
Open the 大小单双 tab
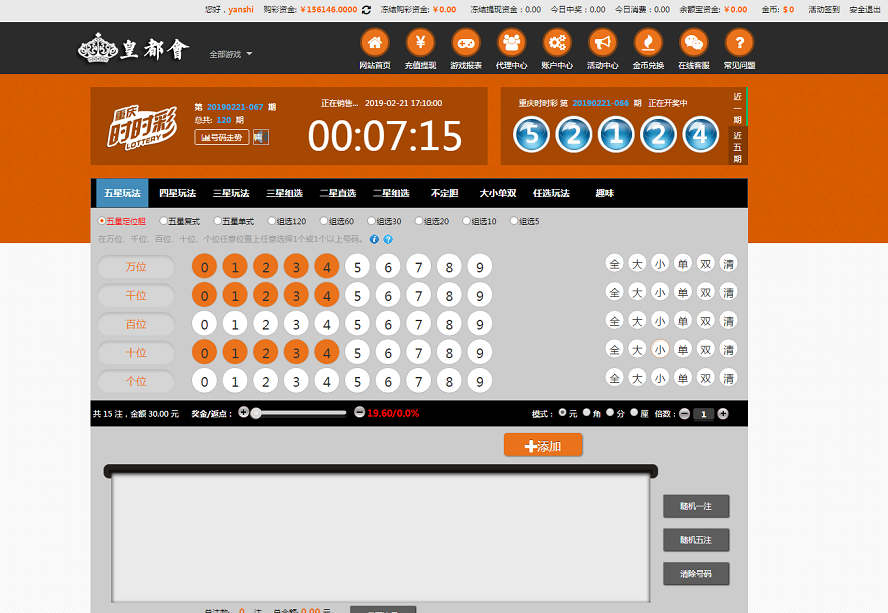(x=497, y=193)
